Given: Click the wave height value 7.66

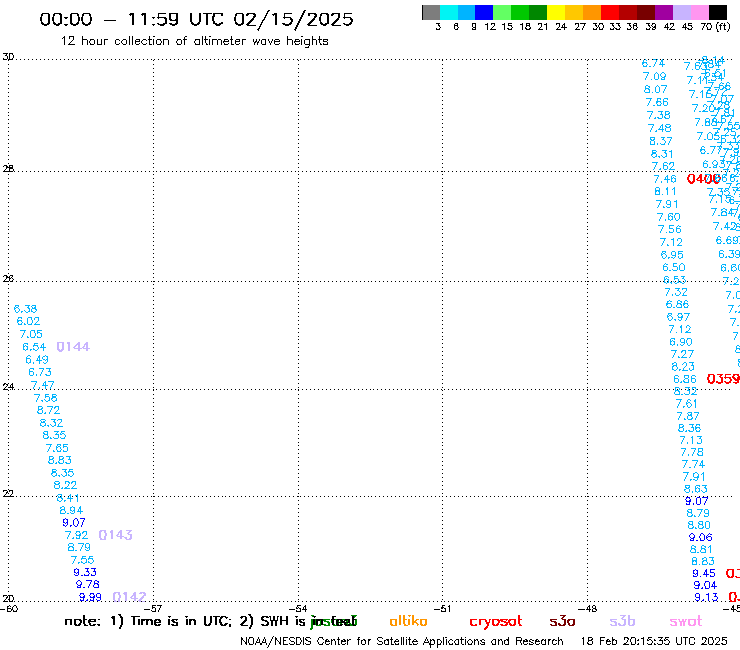Looking at the screenshot, I should (657, 102).
